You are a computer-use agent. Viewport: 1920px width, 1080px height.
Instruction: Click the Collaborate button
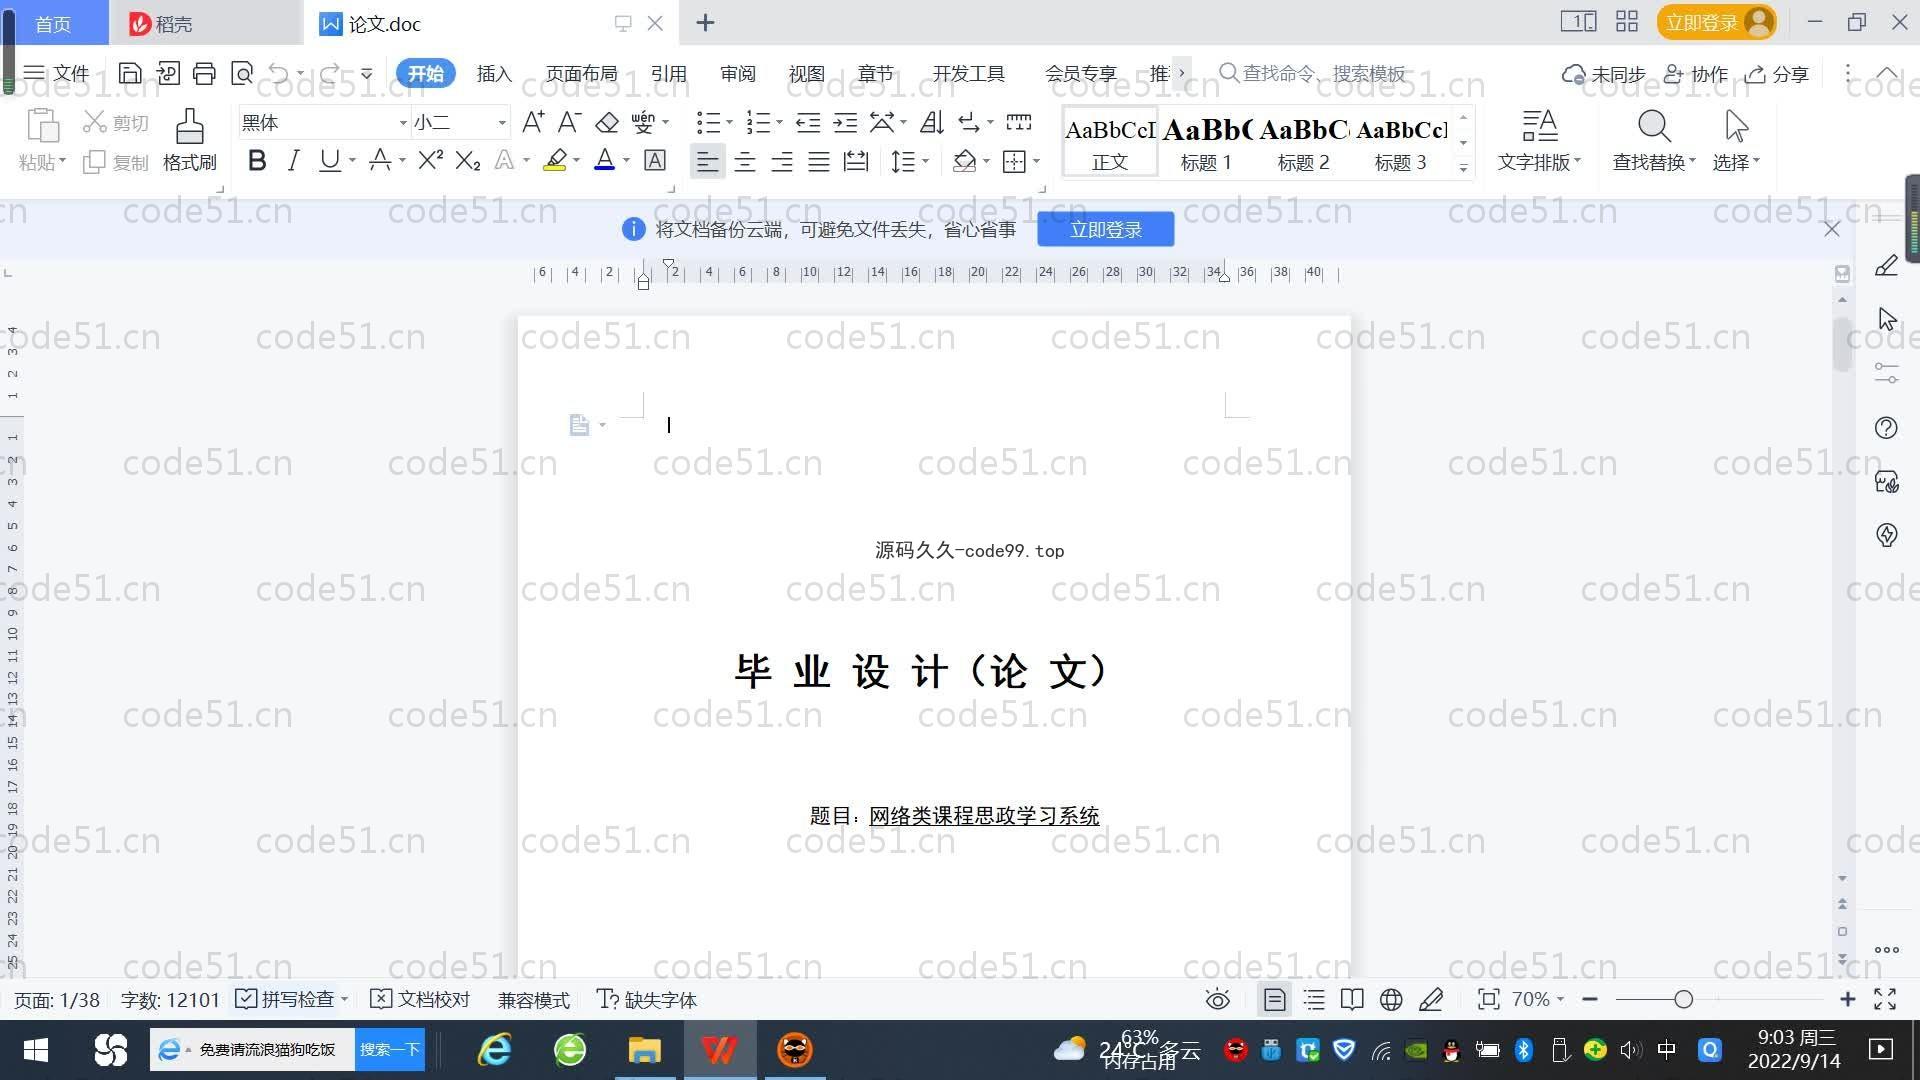1695,74
